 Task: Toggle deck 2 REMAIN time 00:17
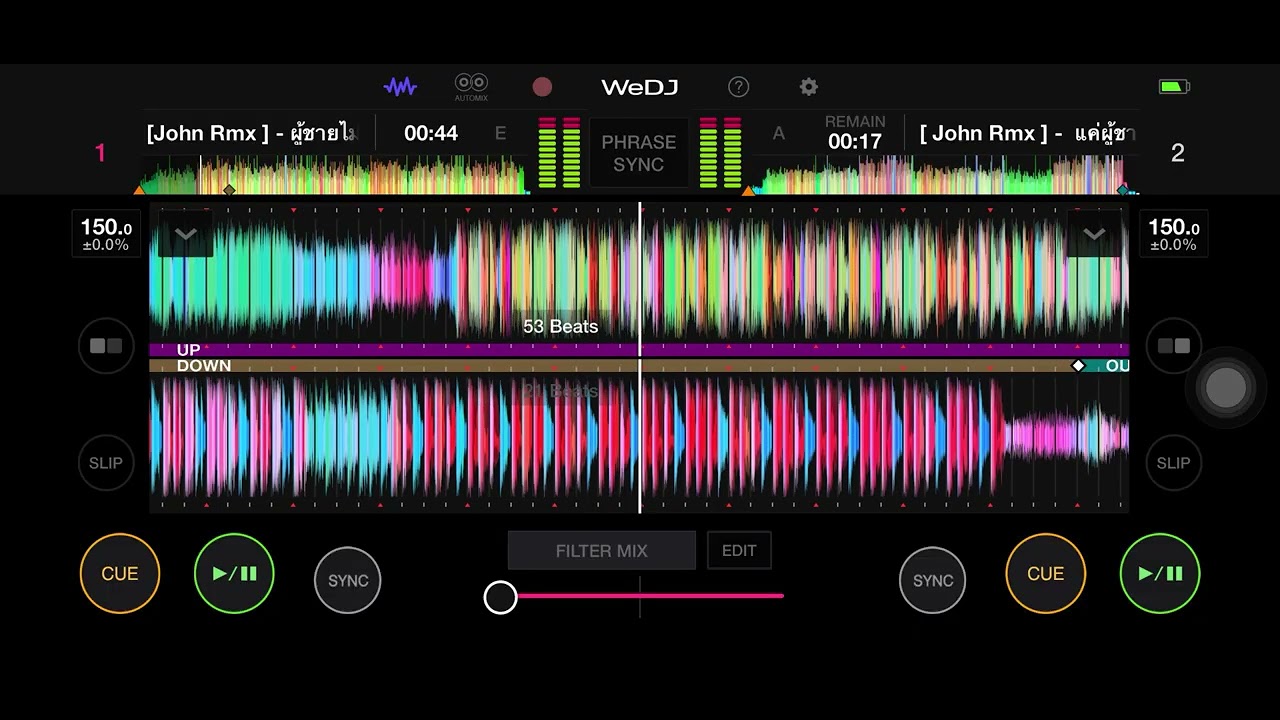pos(855,134)
